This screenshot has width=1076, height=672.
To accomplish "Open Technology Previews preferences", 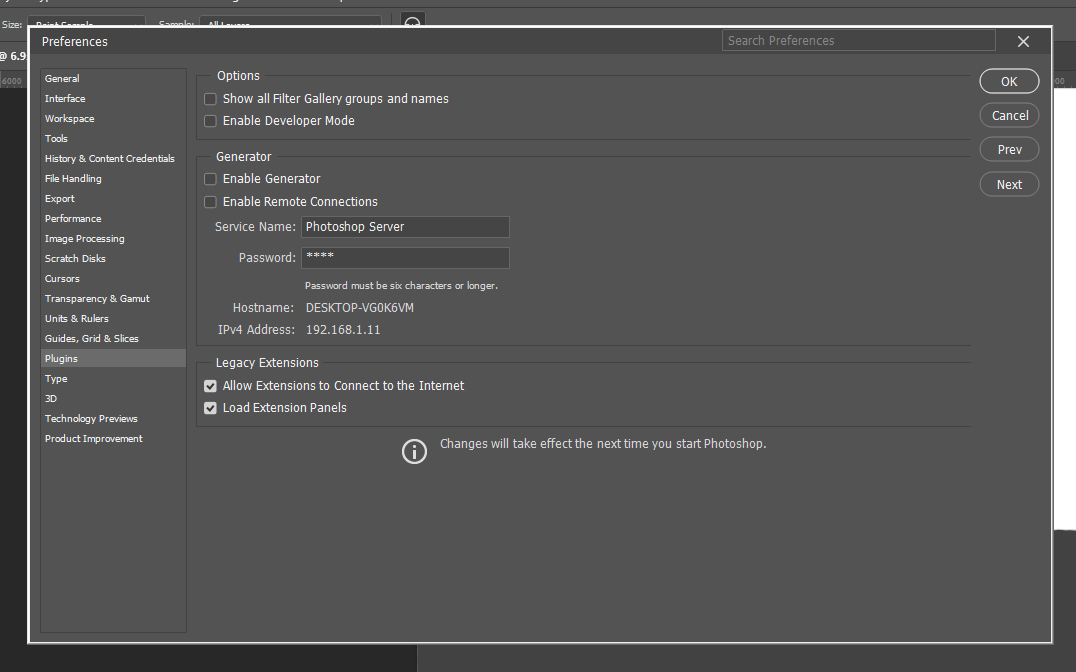I will coord(91,418).
